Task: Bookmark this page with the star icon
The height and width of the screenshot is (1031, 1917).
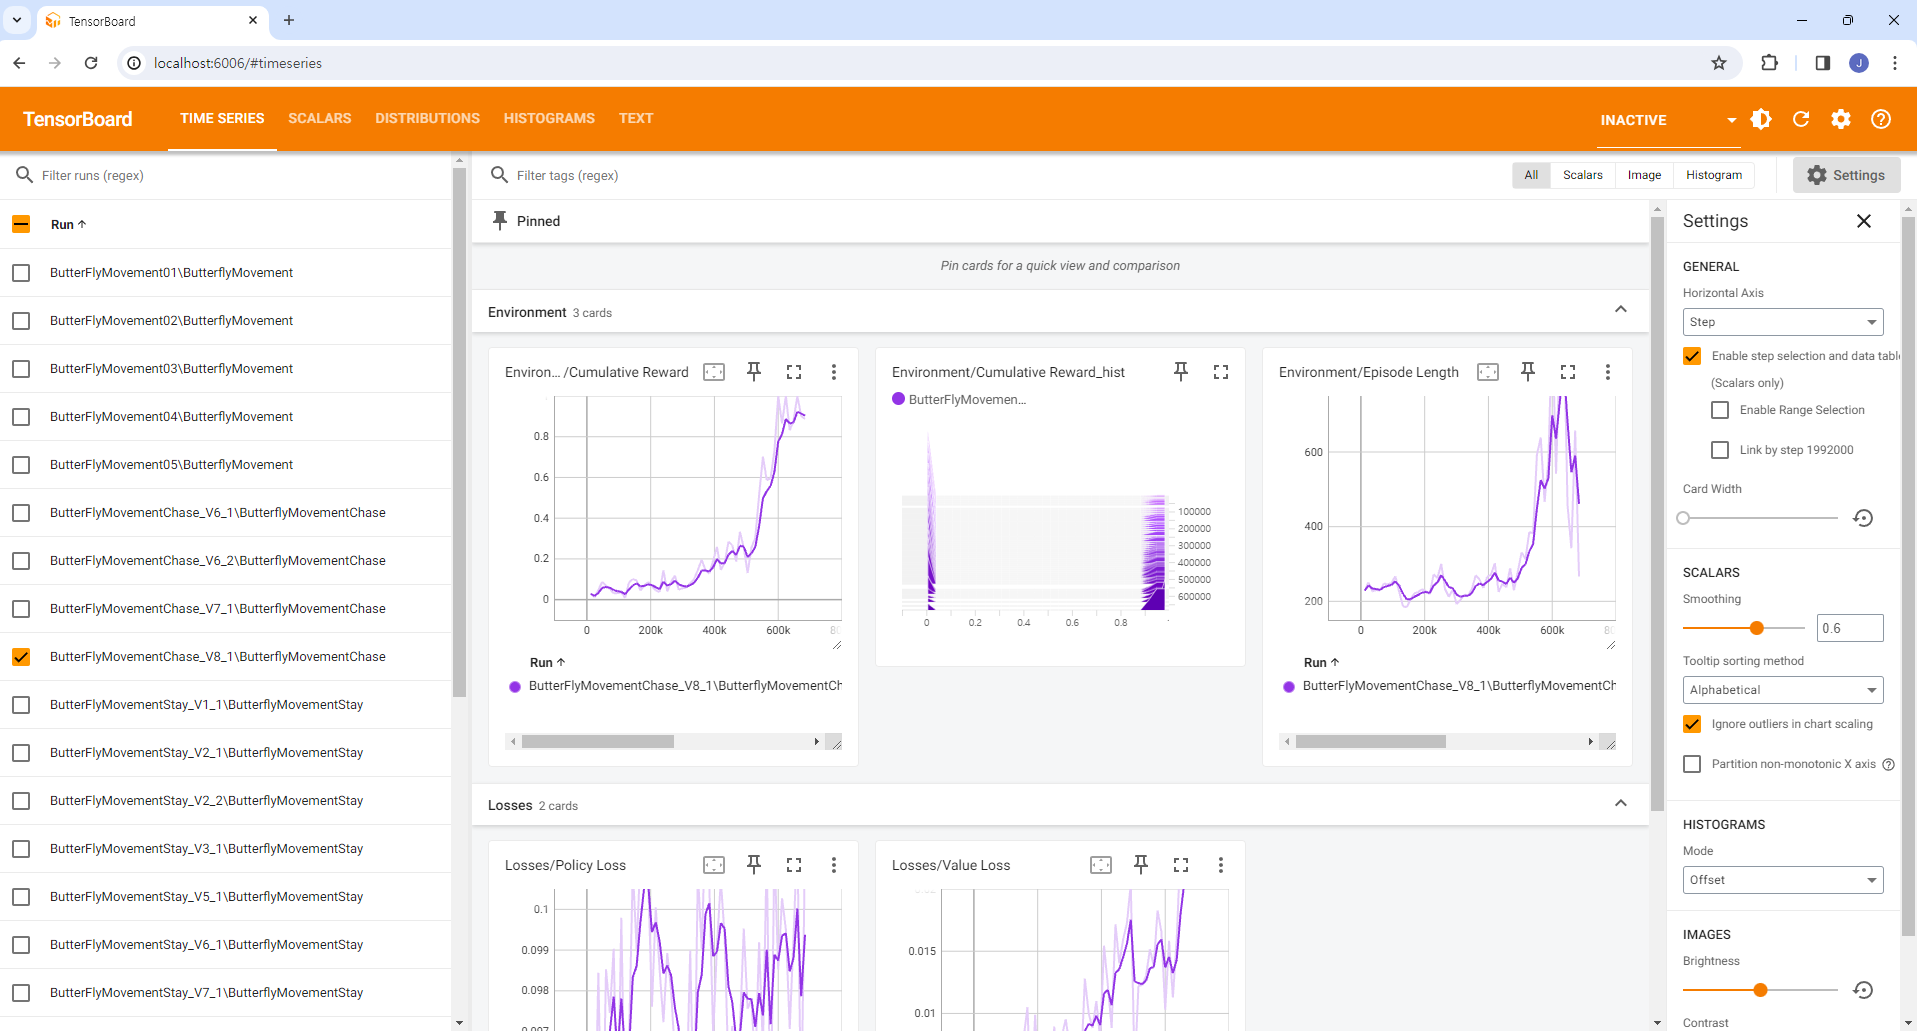Action: [1719, 63]
